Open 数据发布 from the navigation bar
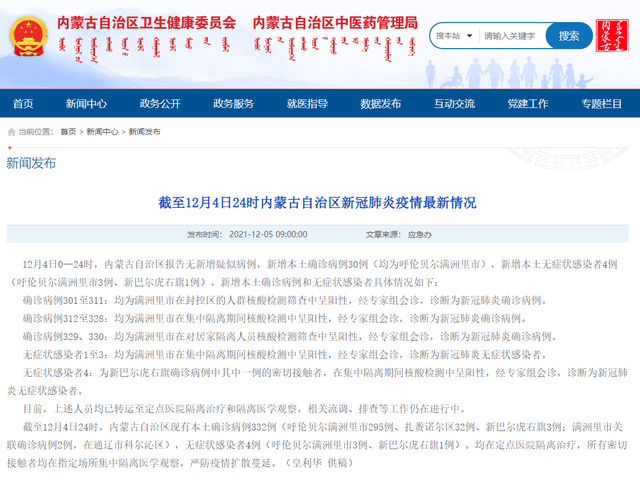Screen dimensions: 640x479 pos(381,104)
